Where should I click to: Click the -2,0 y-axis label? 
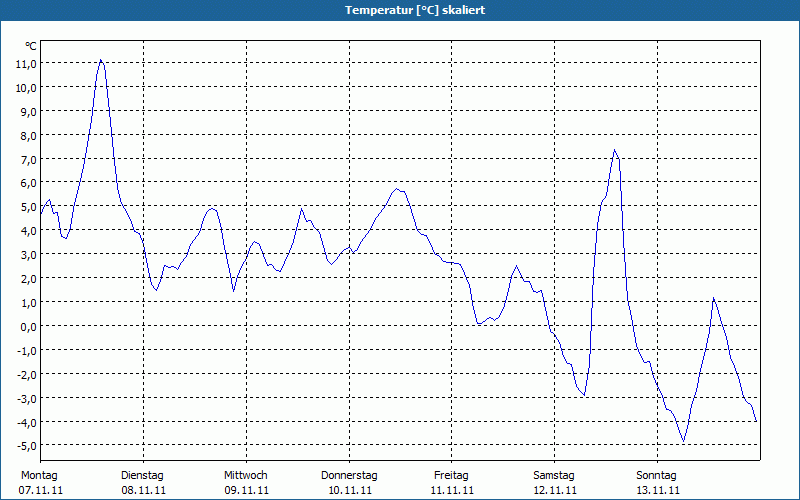click(x=27, y=375)
